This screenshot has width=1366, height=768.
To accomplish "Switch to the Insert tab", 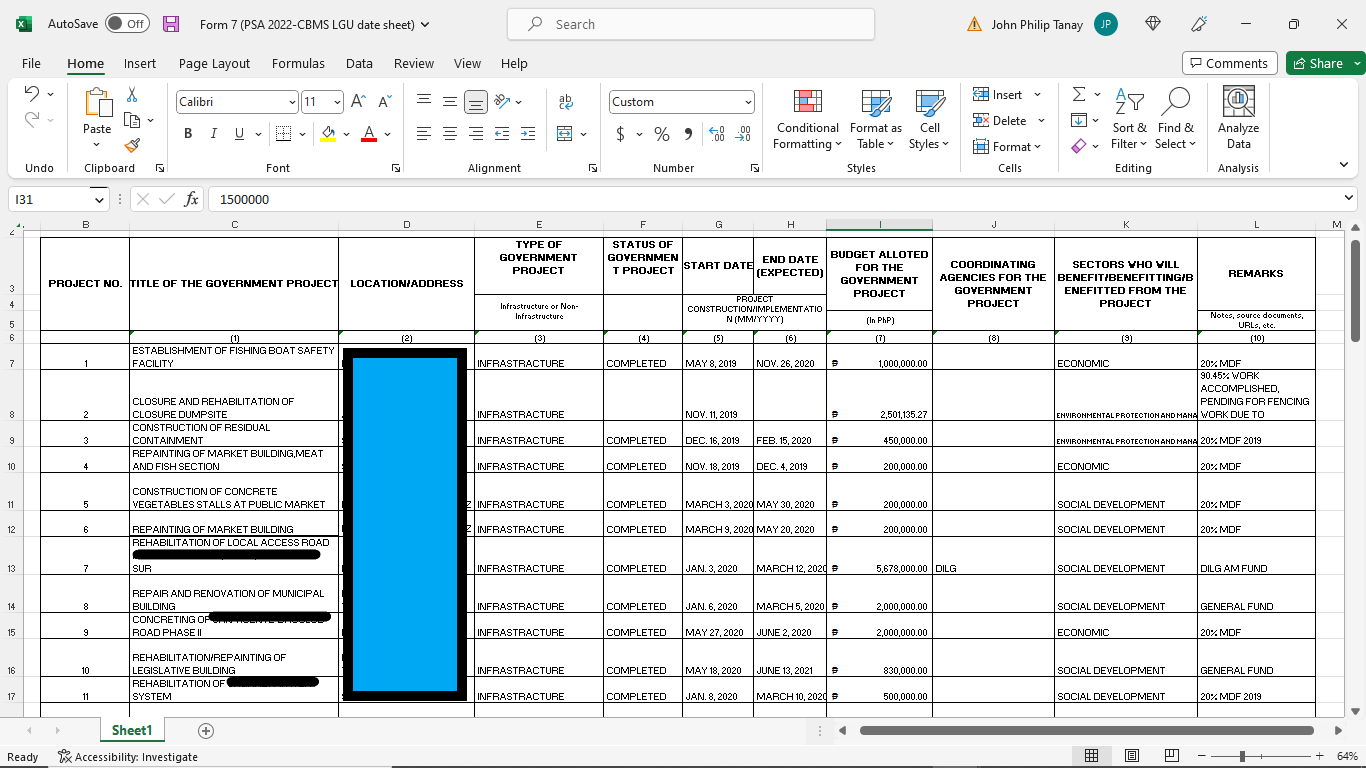I will pos(140,63).
